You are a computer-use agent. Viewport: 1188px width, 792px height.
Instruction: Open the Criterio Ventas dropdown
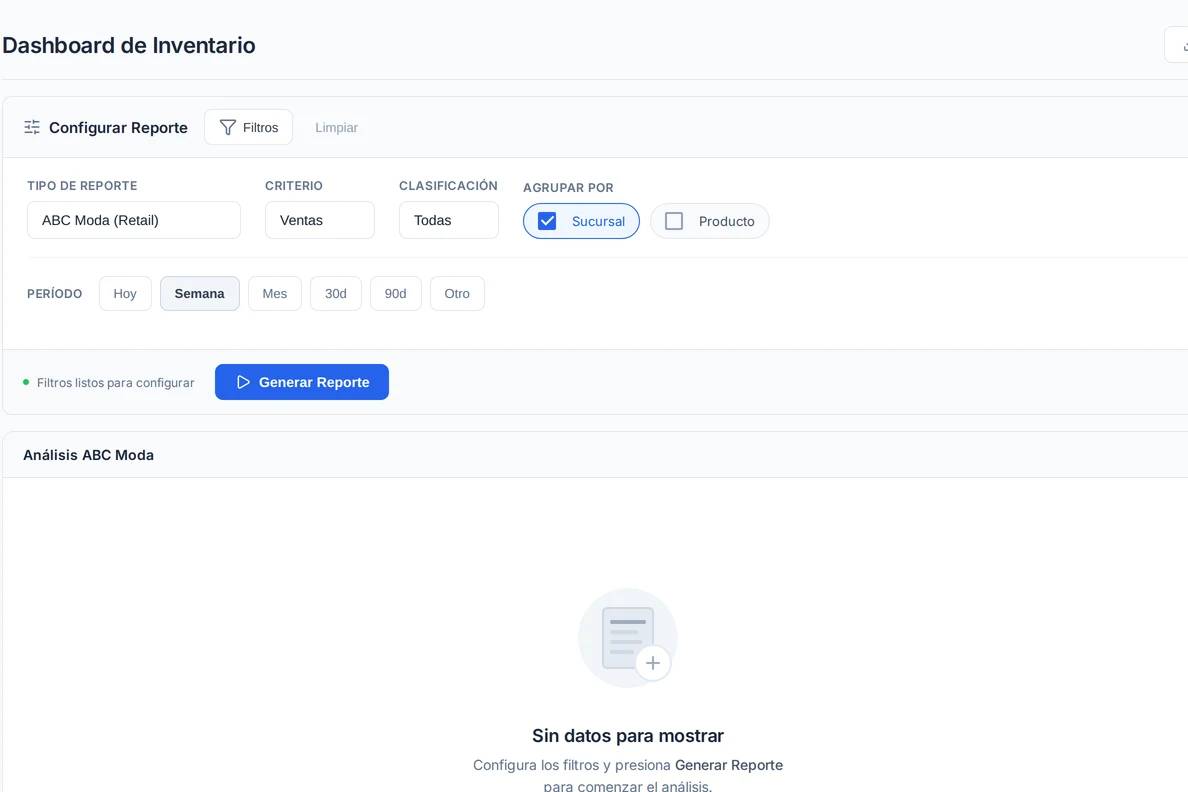click(x=320, y=220)
